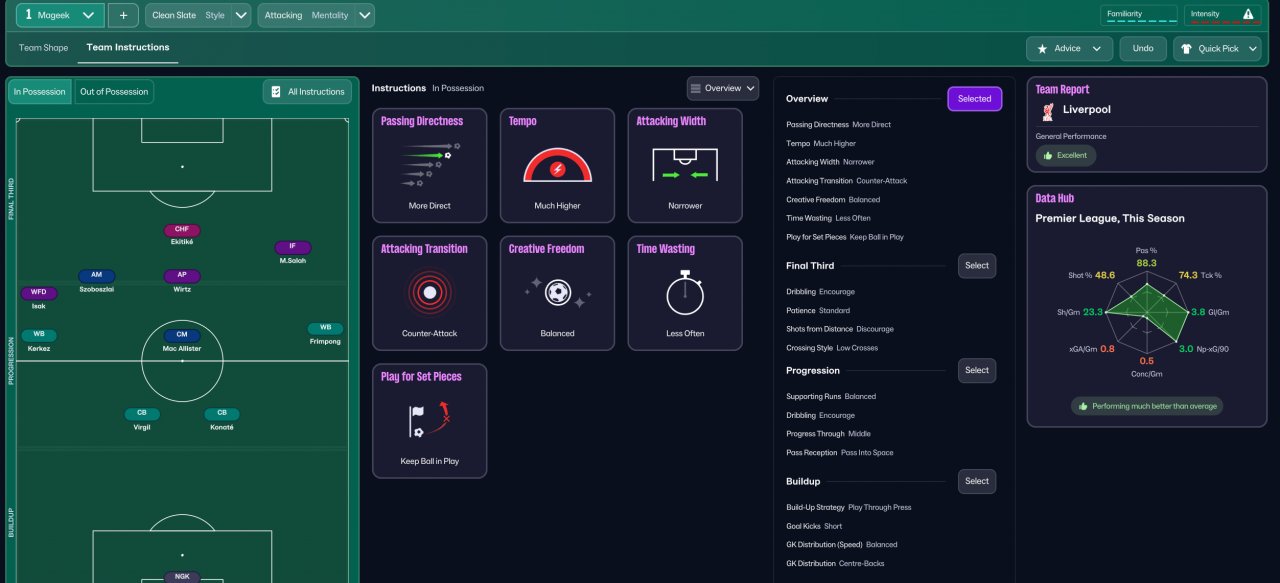Open the Tempo gauge card
Screen dimensions: 1280x583
[x=557, y=165]
